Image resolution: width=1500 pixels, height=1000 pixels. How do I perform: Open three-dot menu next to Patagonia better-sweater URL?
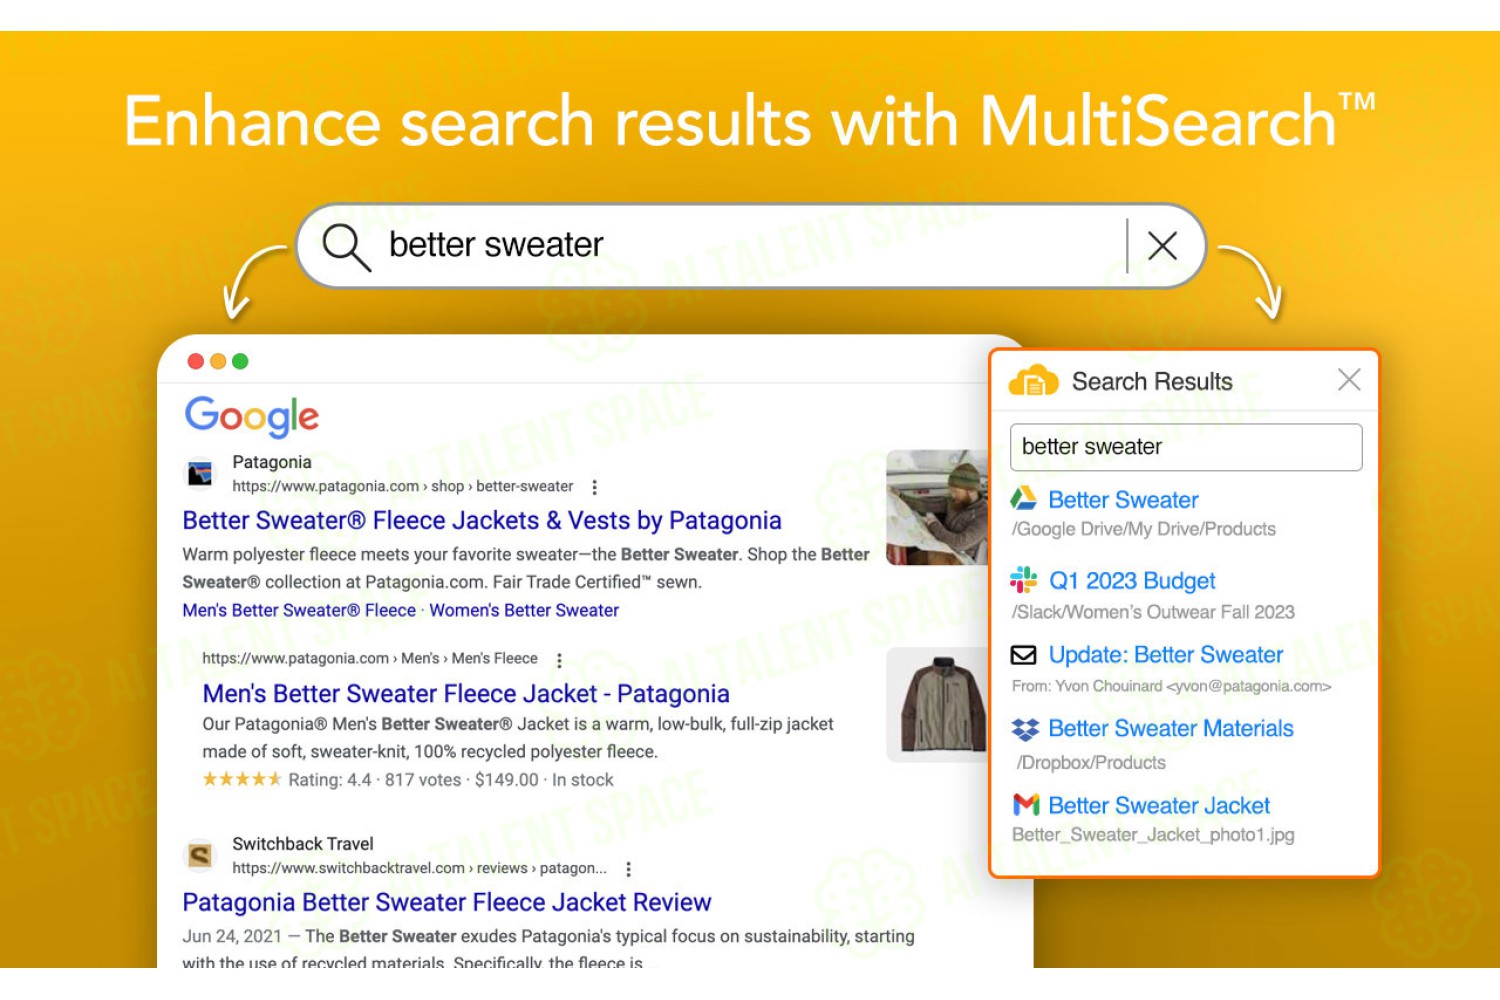click(595, 487)
